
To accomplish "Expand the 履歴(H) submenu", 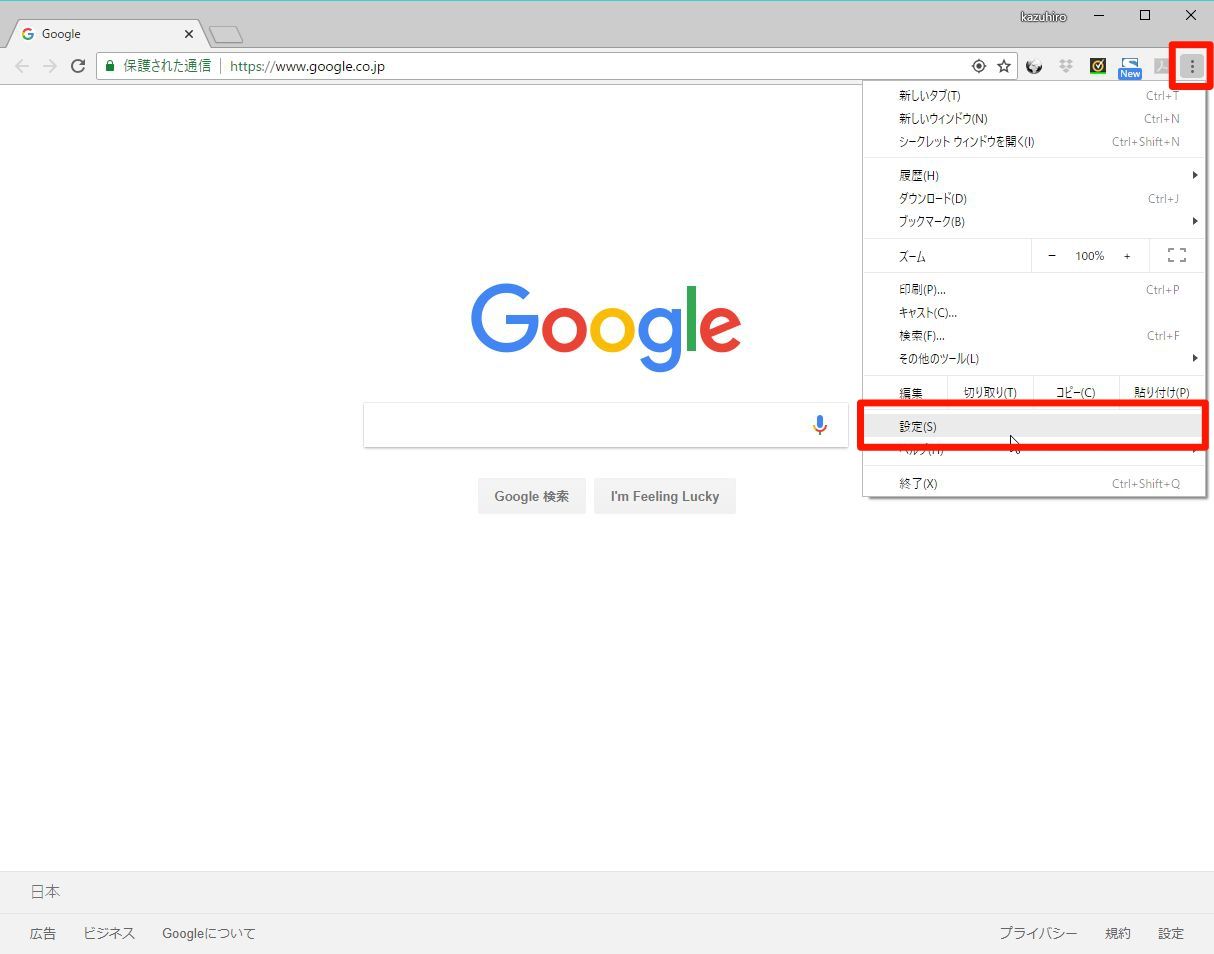I will [1035, 176].
